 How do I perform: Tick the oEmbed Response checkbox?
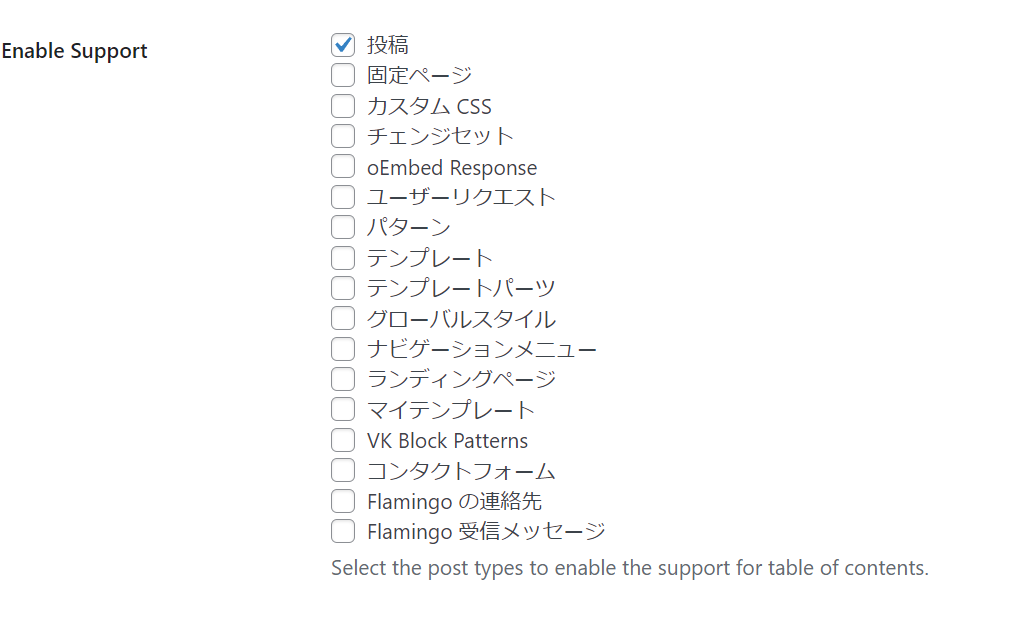343,167
